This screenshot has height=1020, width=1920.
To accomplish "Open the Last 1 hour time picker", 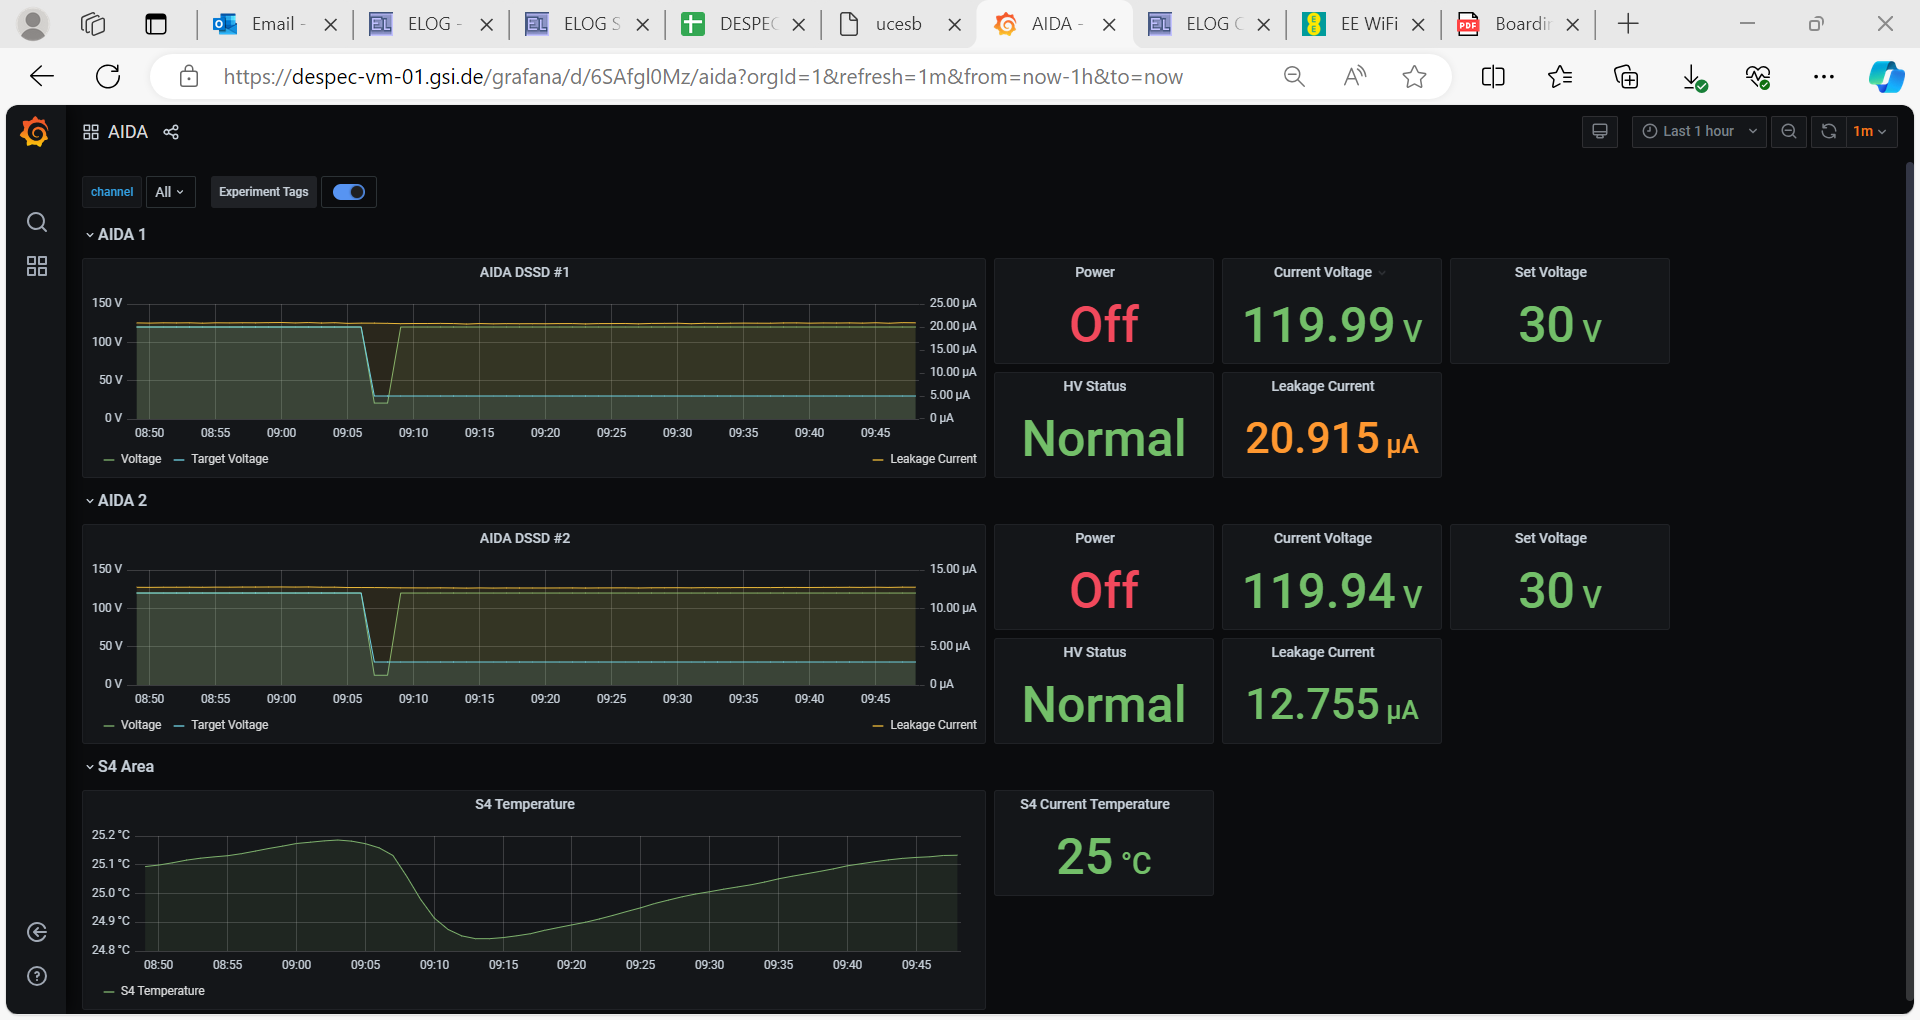I will point(1698,131).
